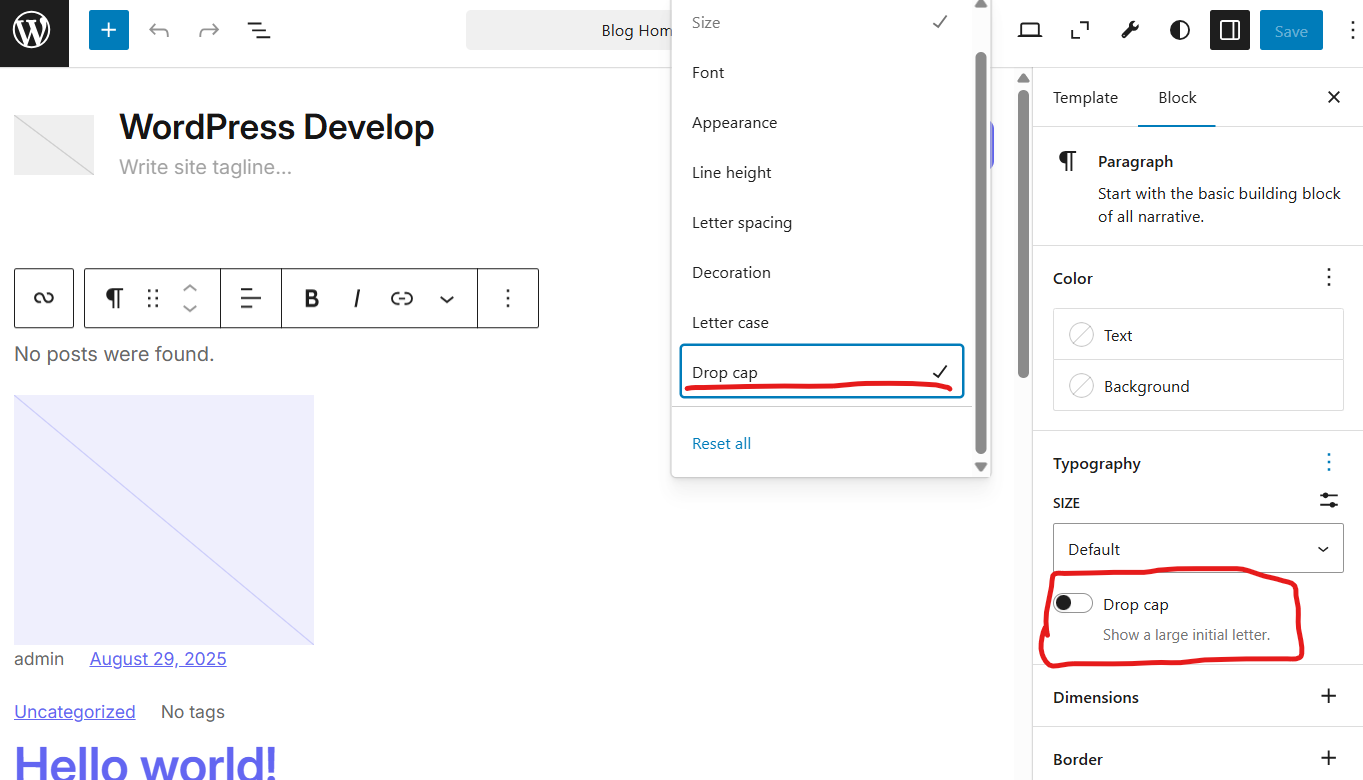Click Reset all in Typography menu
Image resolution: width=1363 pixels, height=780 pixels.
pyautogui.click(x=721, y=443)
